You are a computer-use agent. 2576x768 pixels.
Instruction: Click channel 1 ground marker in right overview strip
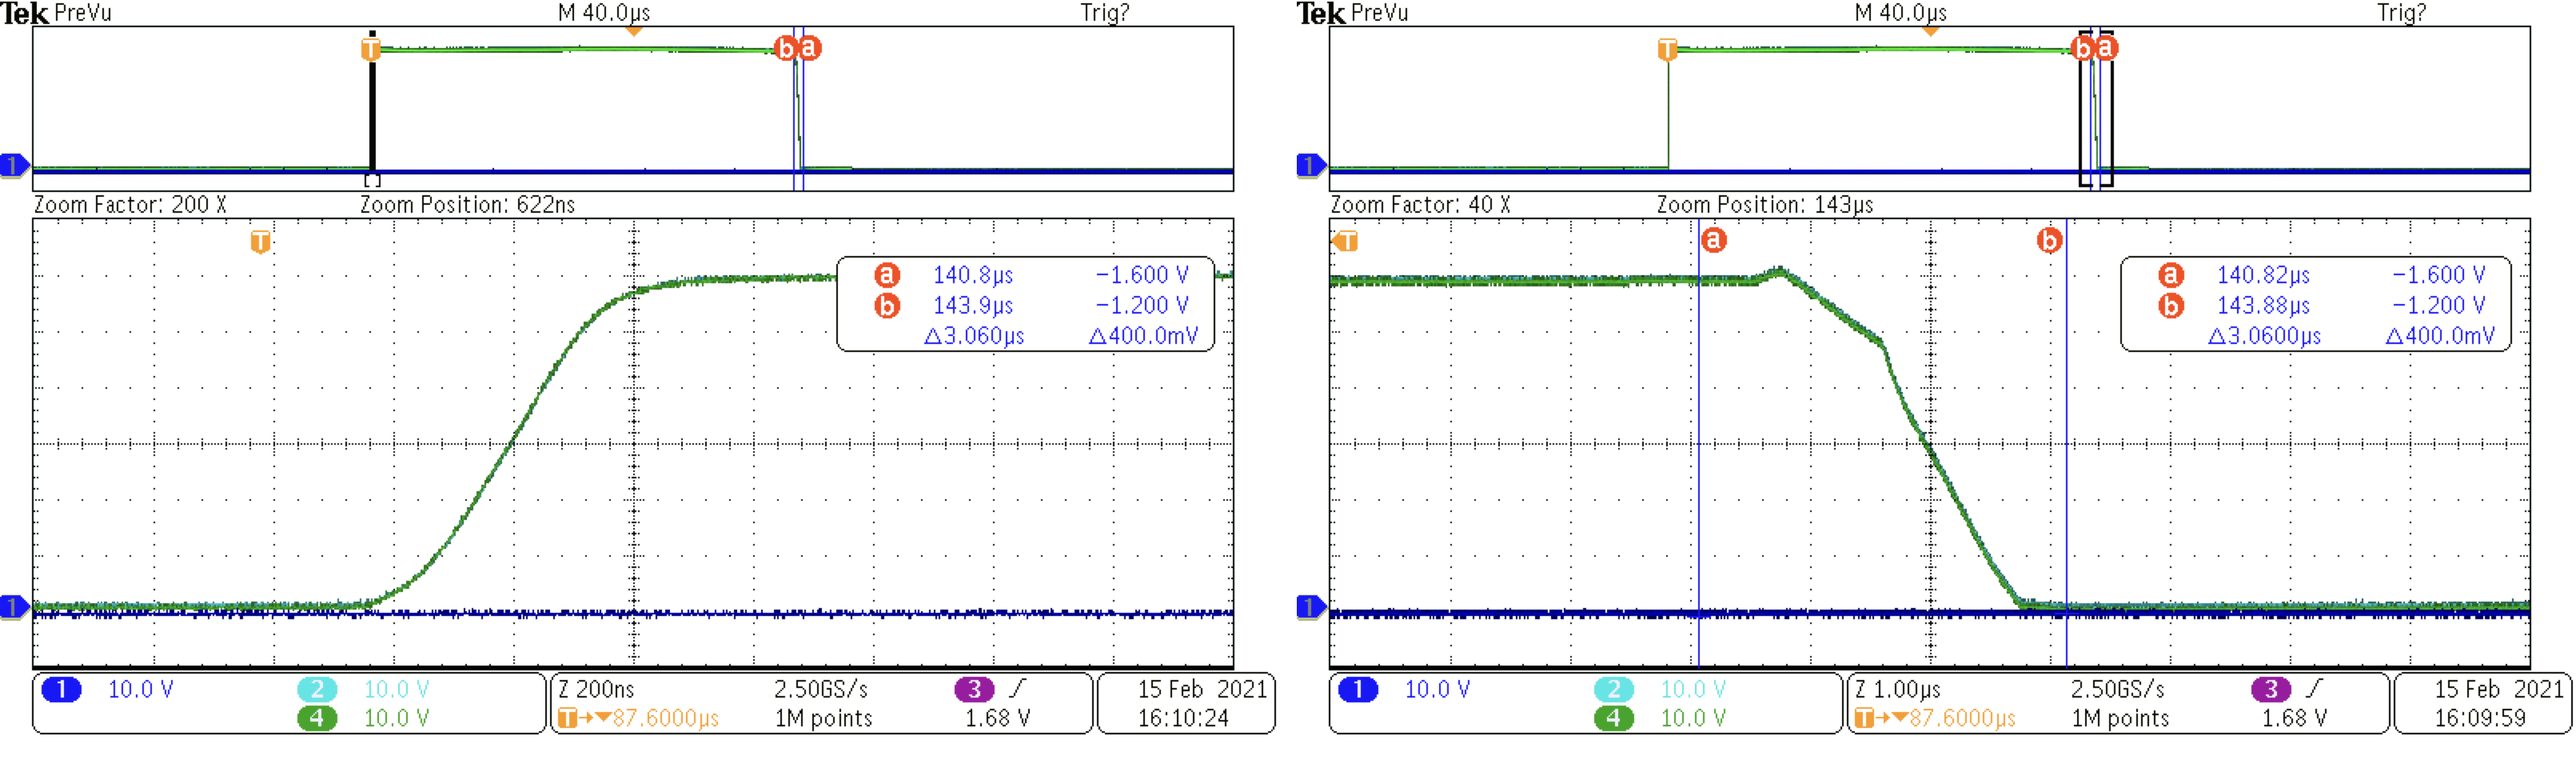1310,165
